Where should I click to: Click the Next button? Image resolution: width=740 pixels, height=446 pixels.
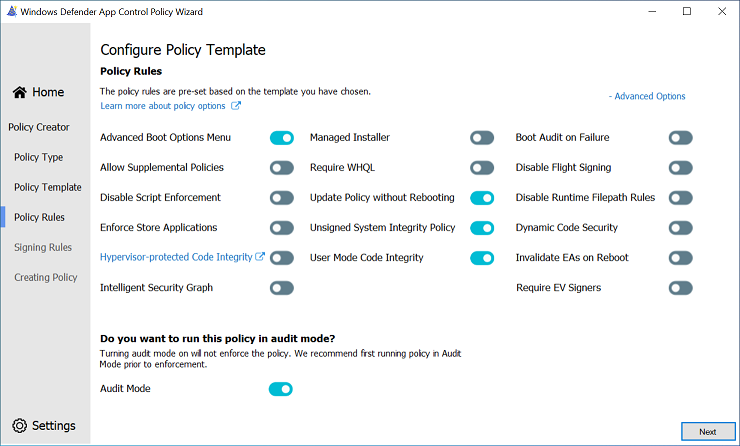pos(707,431)
